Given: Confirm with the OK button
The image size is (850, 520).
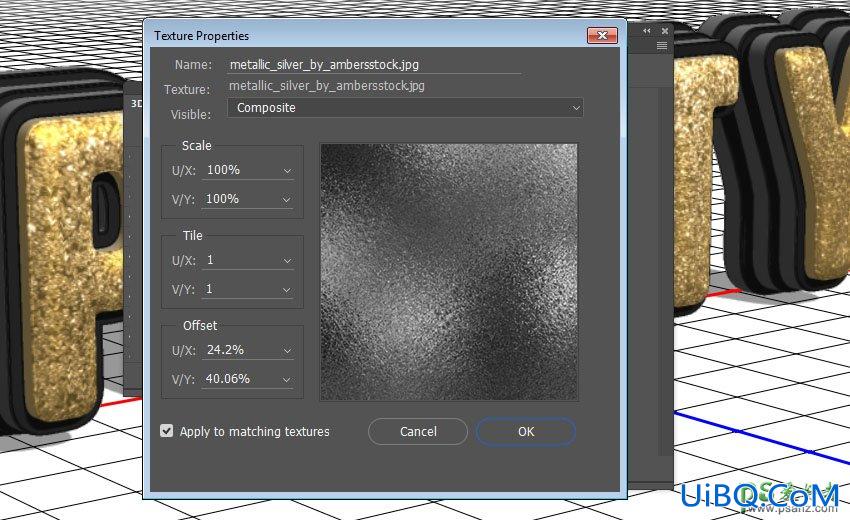Looking at the screenshot, I should (x=526, y=432).
